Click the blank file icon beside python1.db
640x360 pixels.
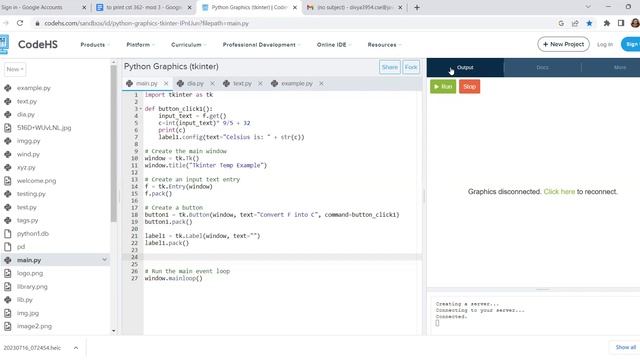tap(7, 233)
